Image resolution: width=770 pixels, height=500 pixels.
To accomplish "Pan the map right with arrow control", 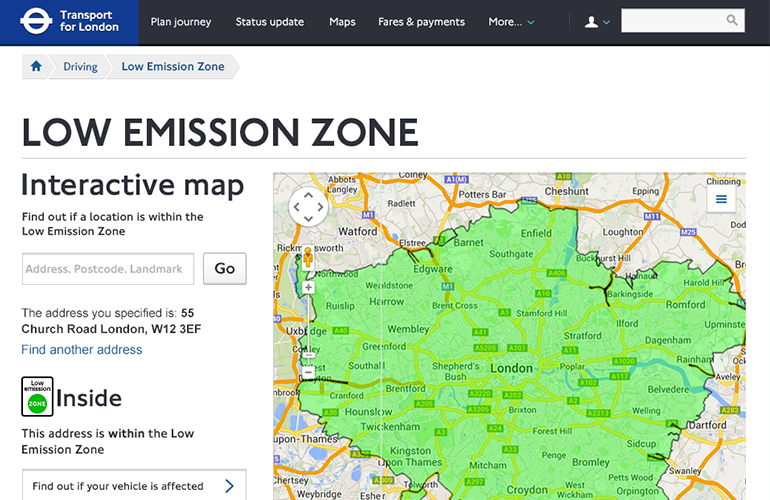I will coord(320,208).
